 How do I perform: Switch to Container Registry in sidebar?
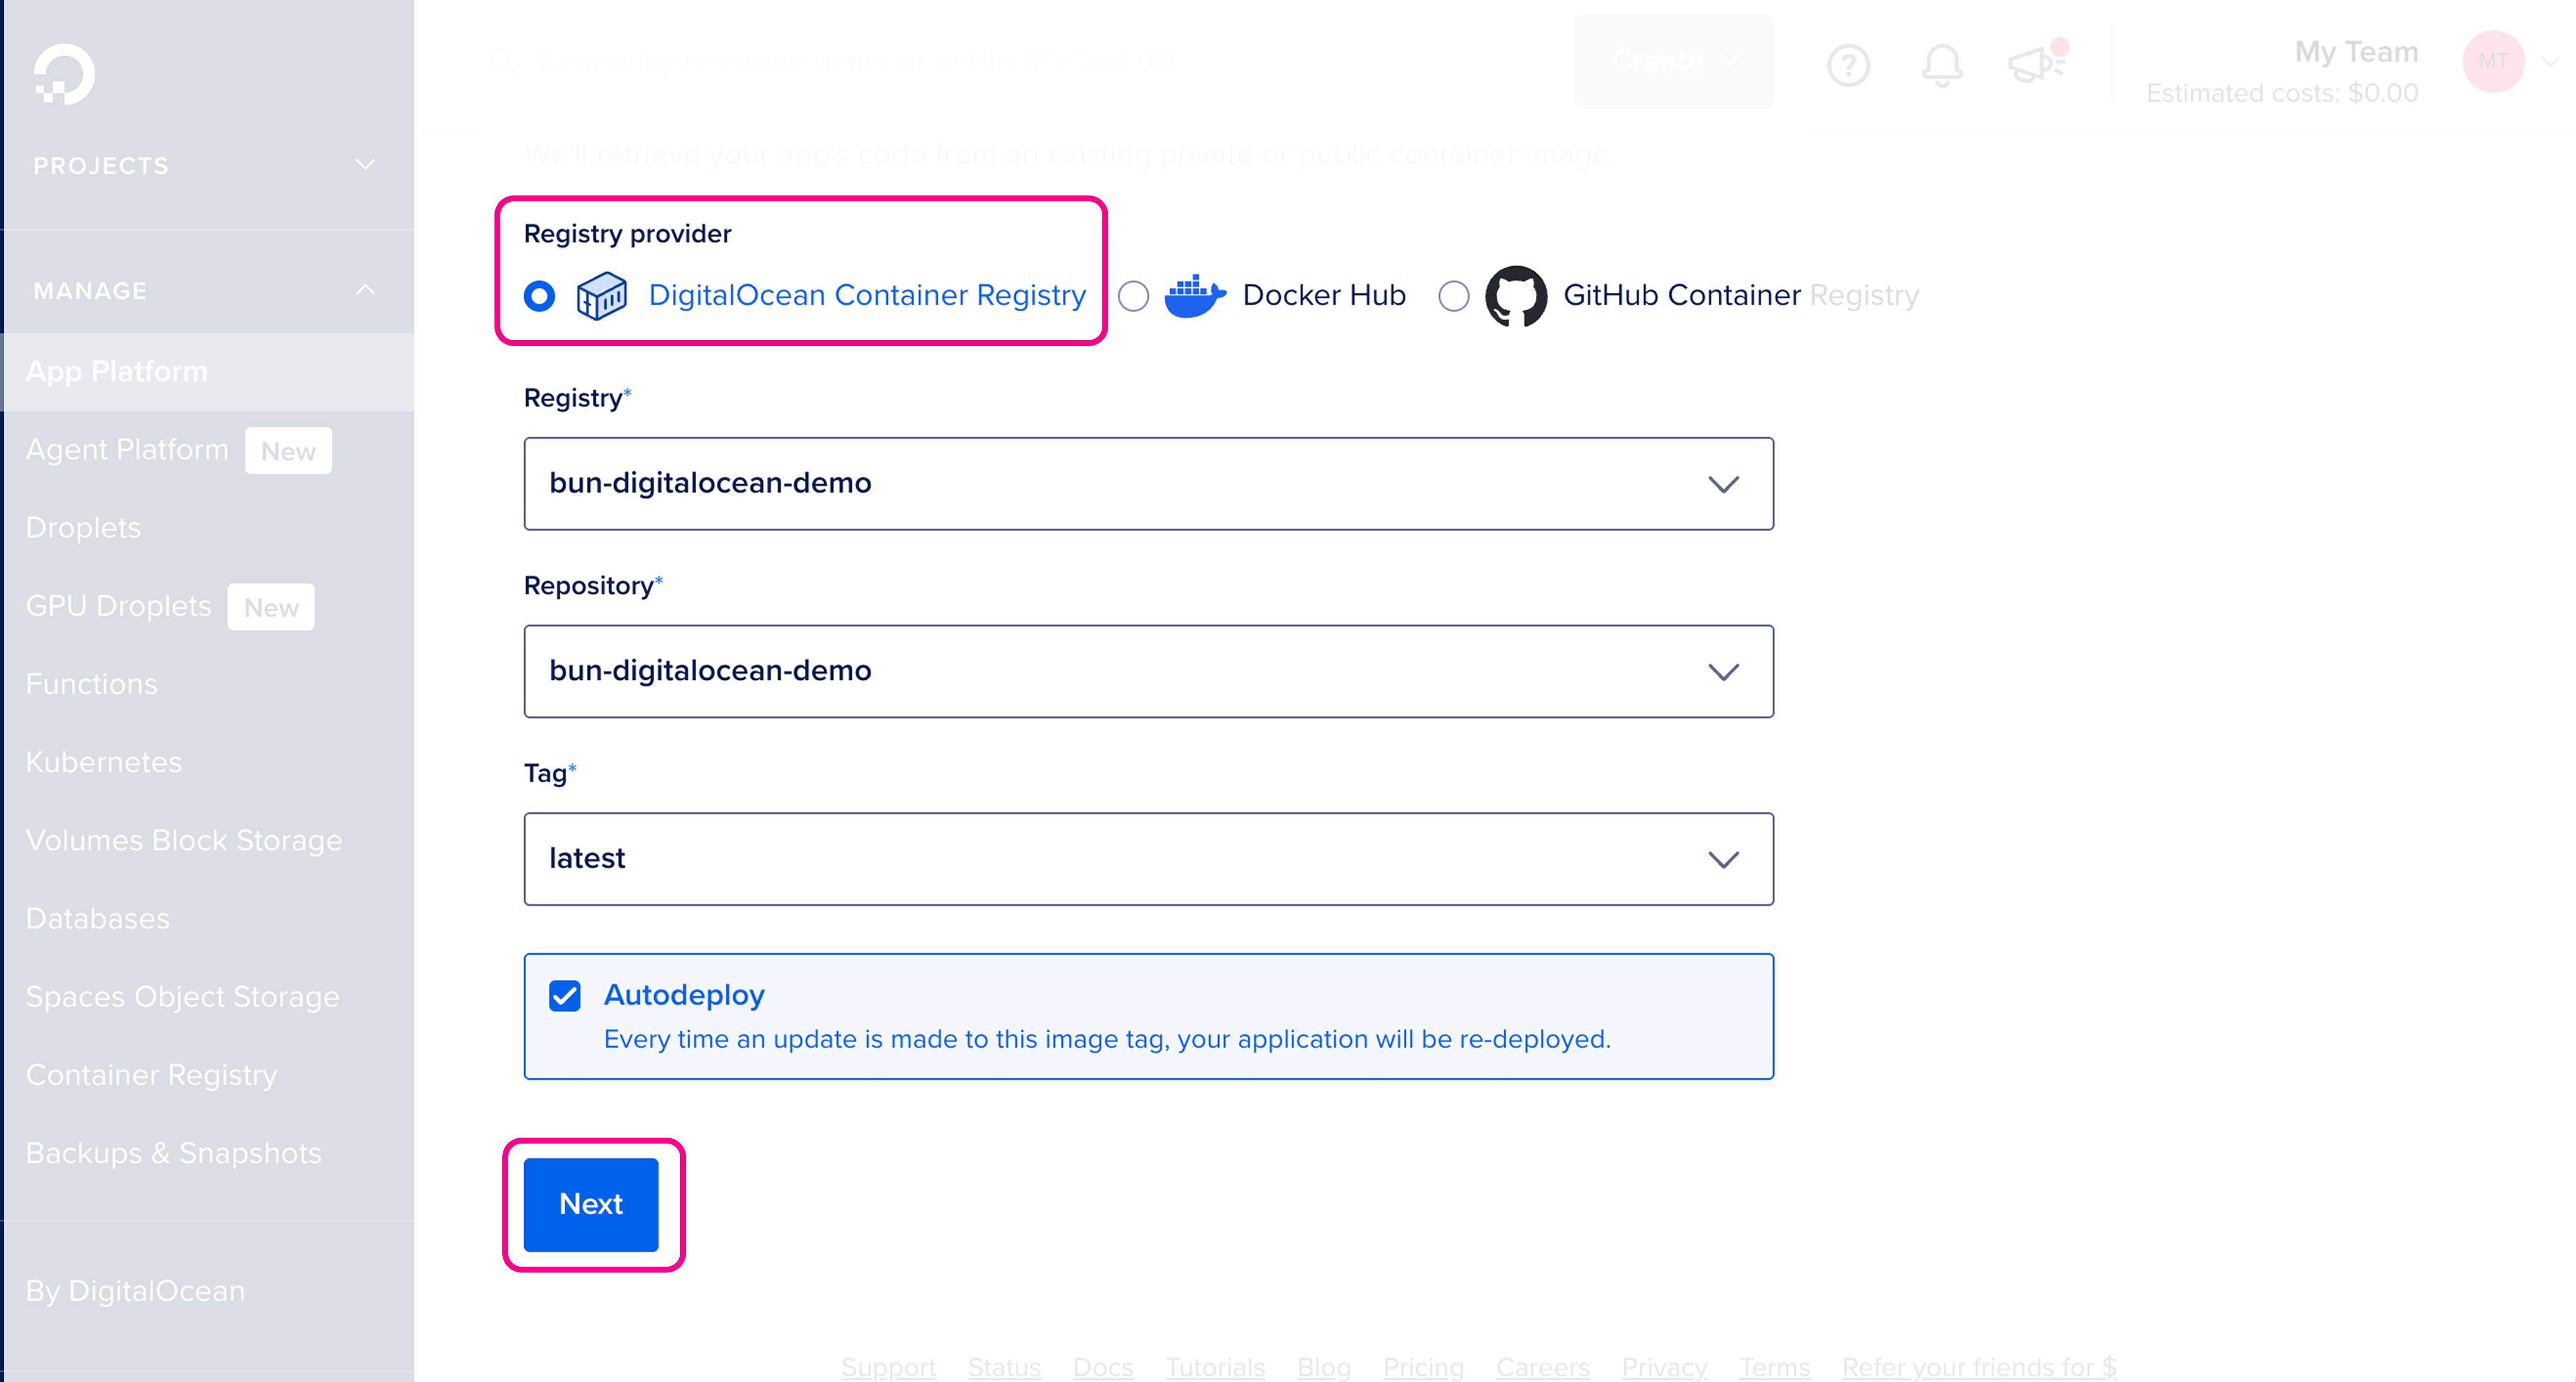point(151,1074)
